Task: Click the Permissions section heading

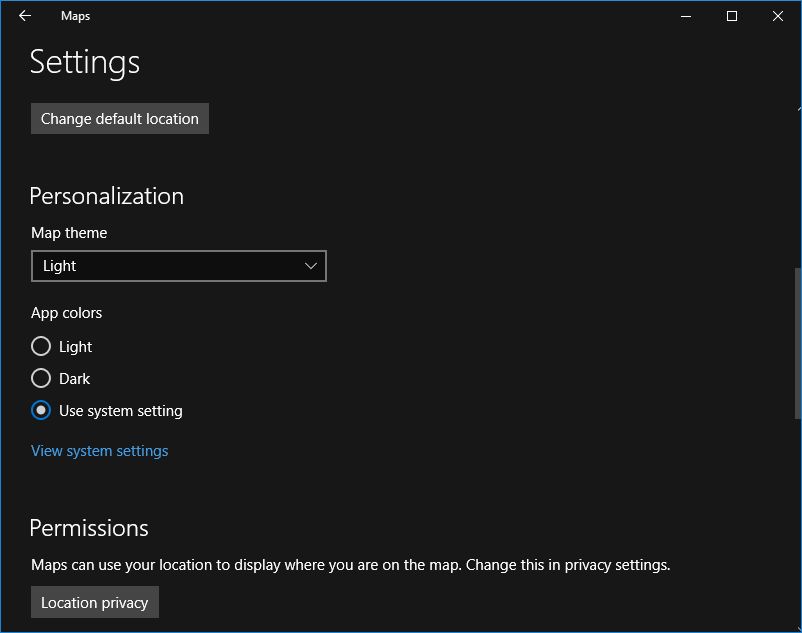Action: click(89, 528)
